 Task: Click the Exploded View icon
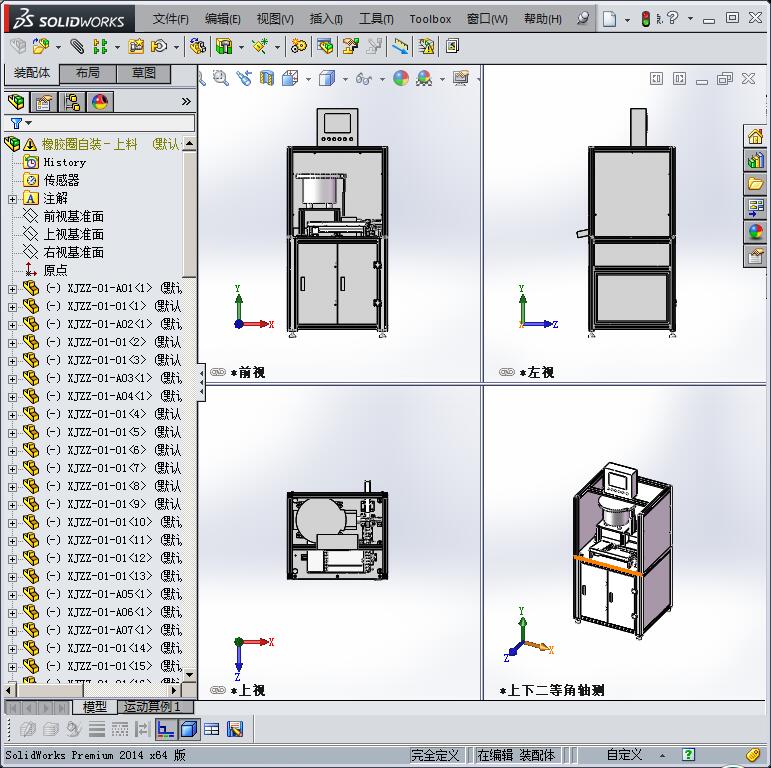point(351,47)
